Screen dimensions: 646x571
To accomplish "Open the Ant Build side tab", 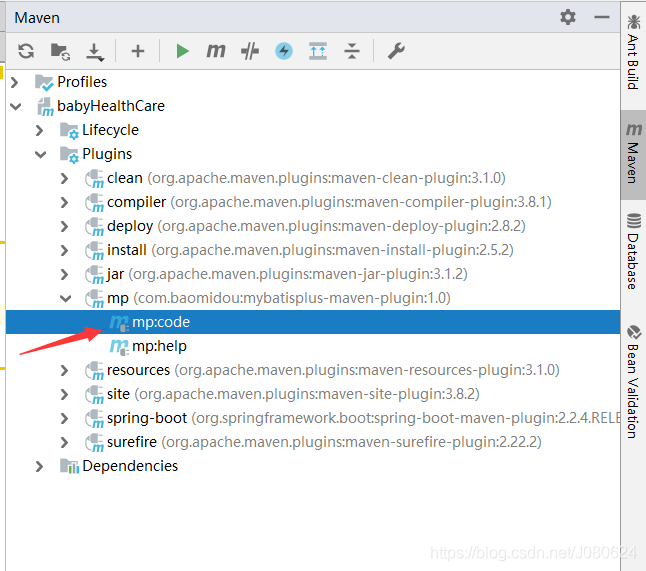I will (633, 53).
